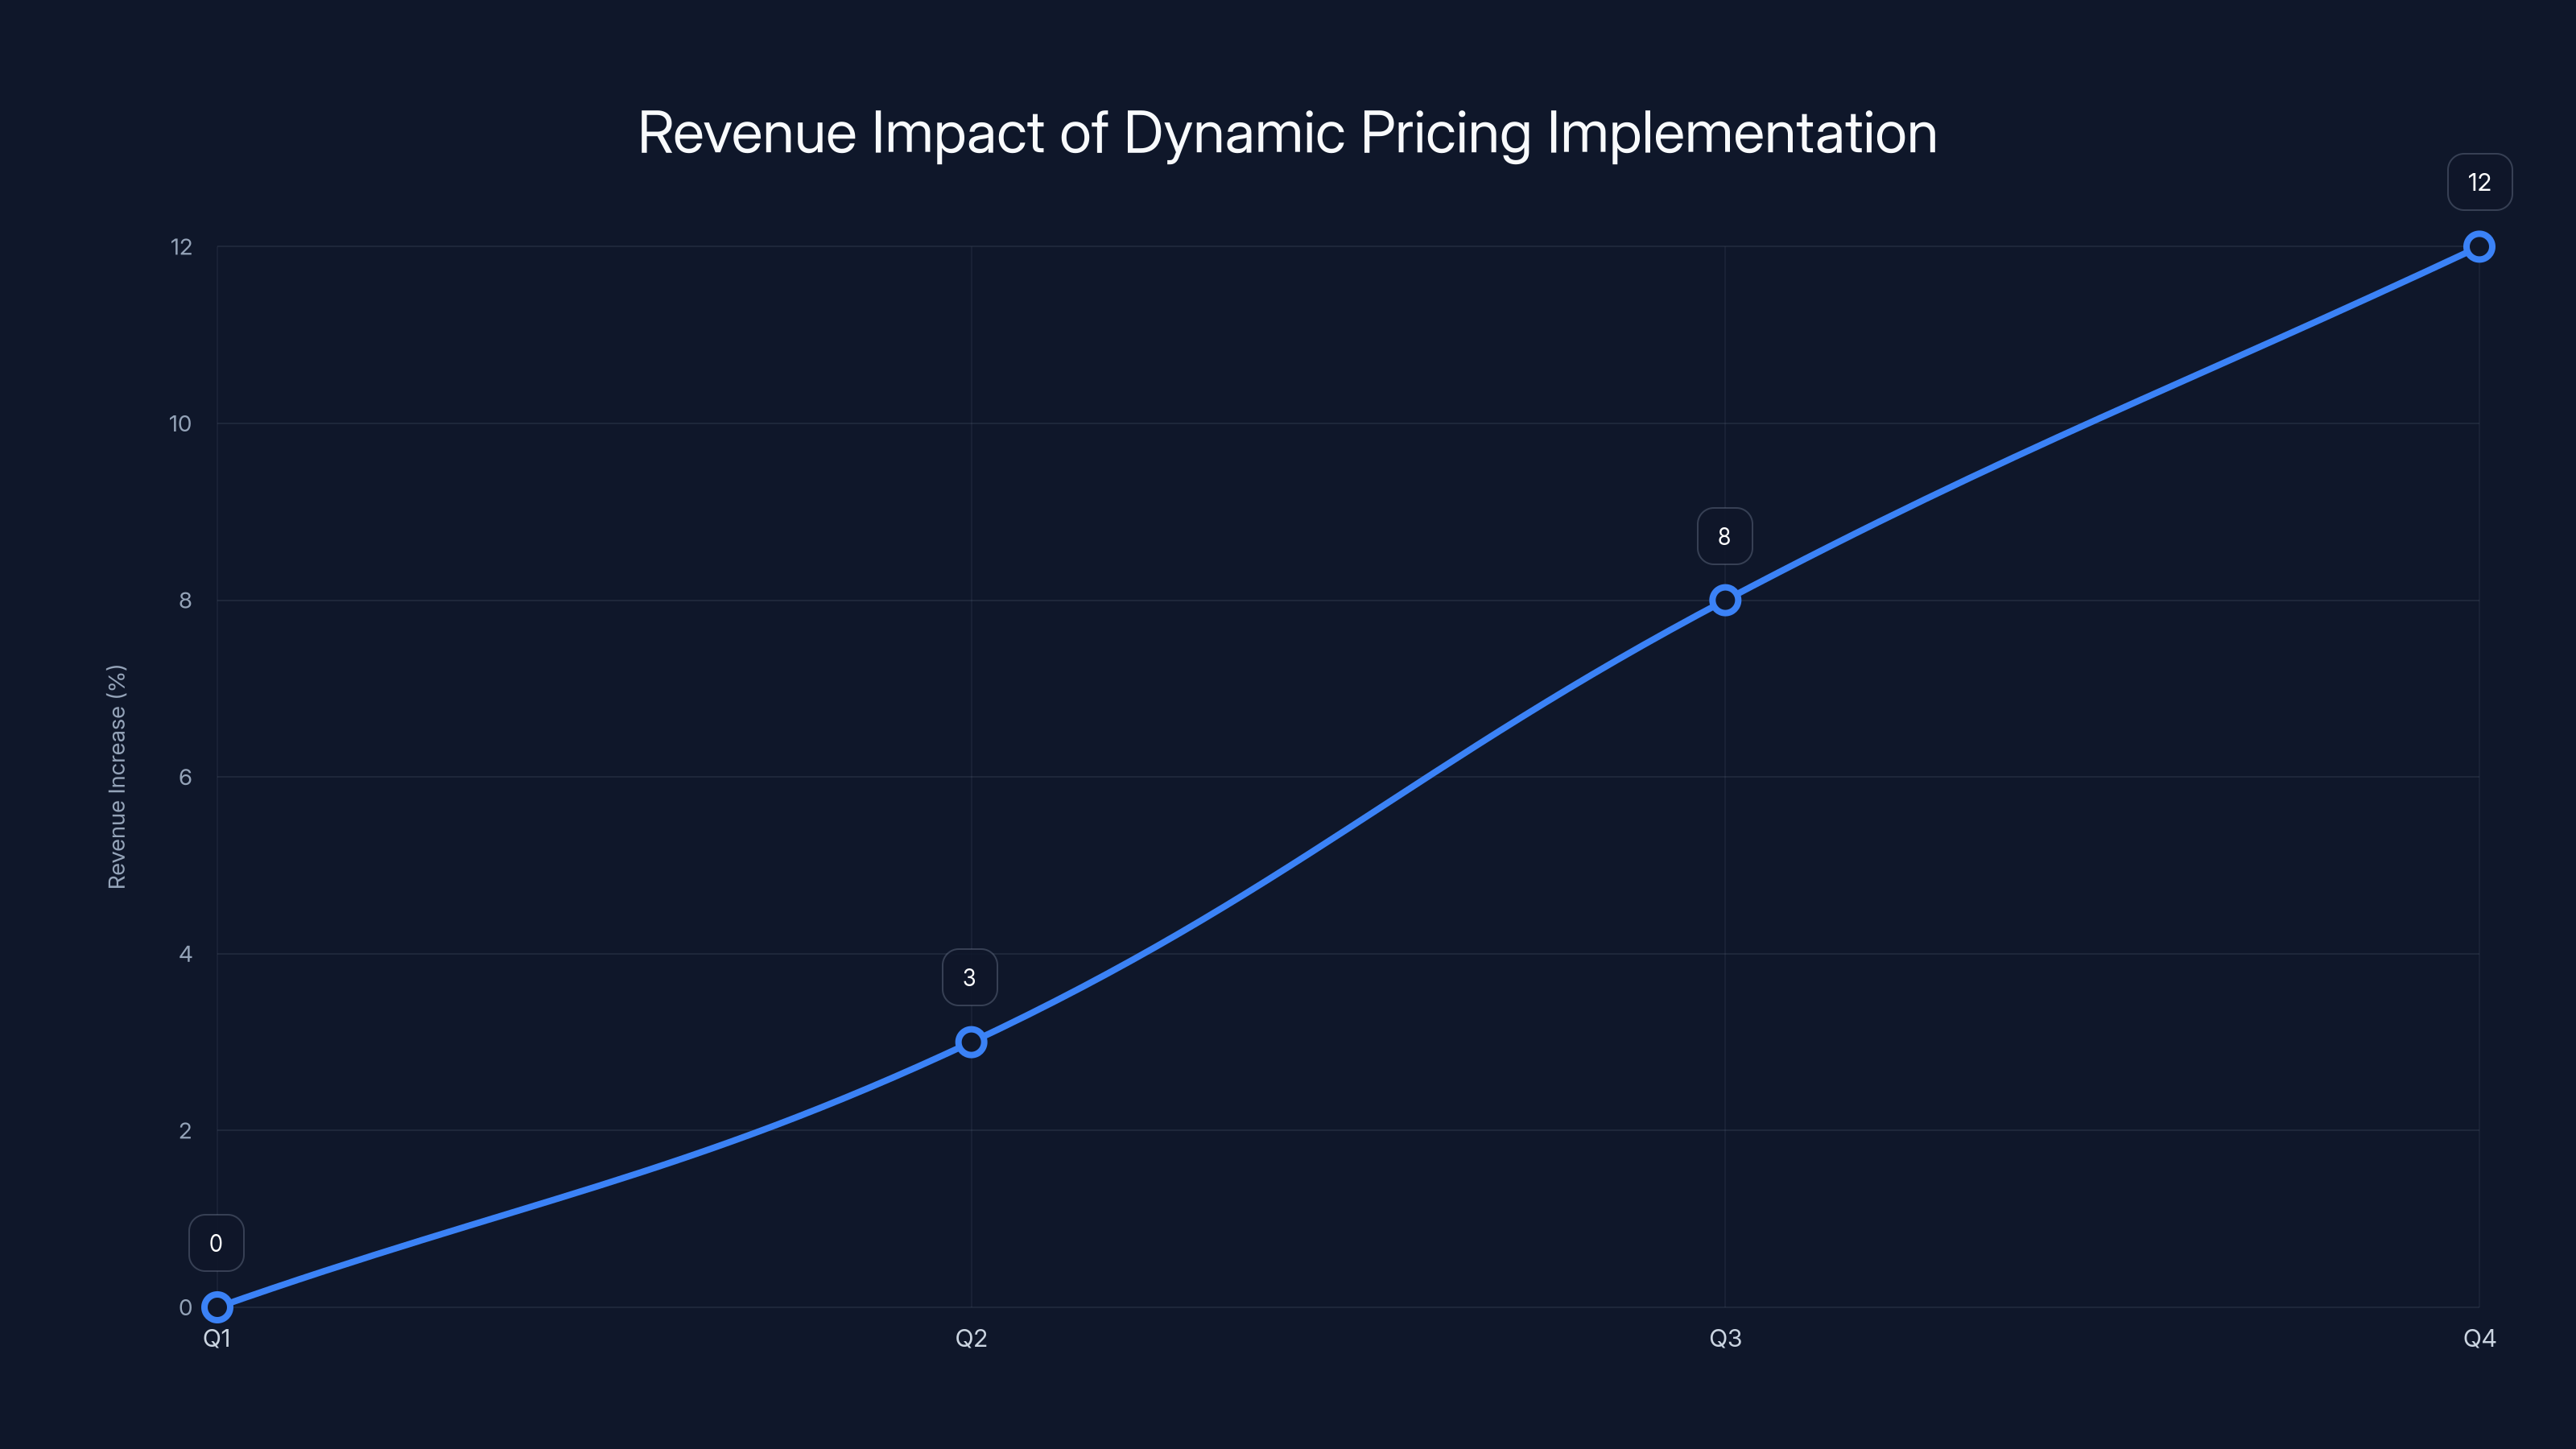Select the data label "3" above Q2

(x=970, y=977)
